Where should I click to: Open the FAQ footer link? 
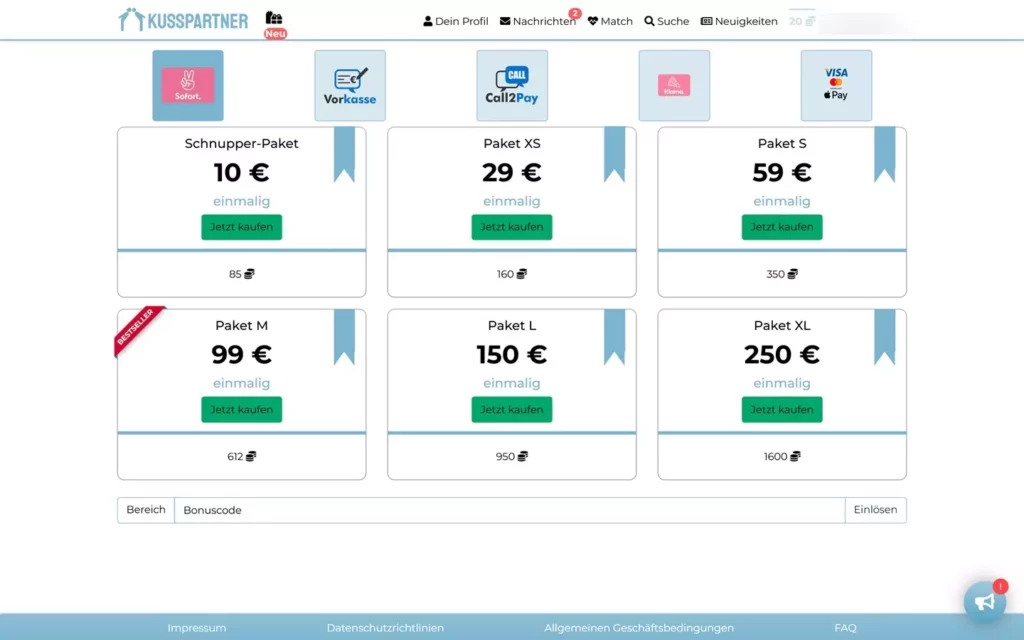click(845, 627)
